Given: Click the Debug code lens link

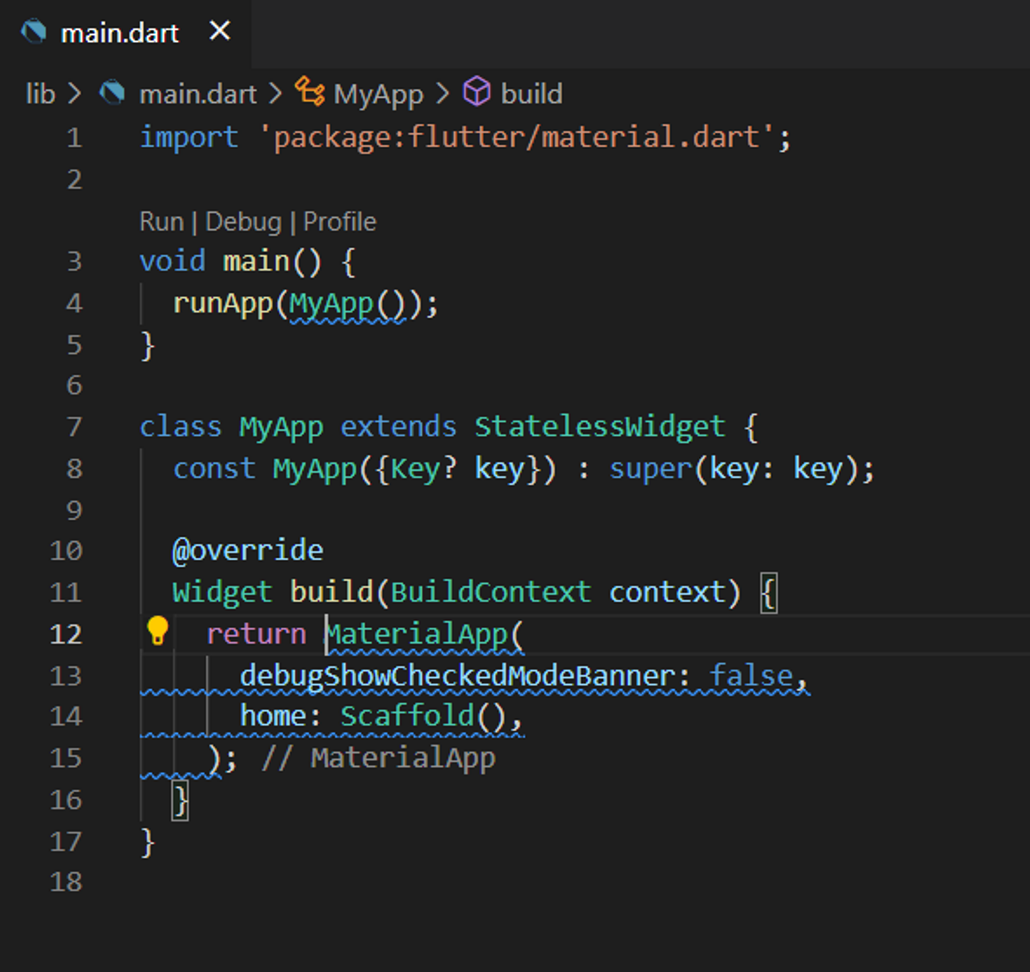Looking at the screenshot, I should 243,223.
